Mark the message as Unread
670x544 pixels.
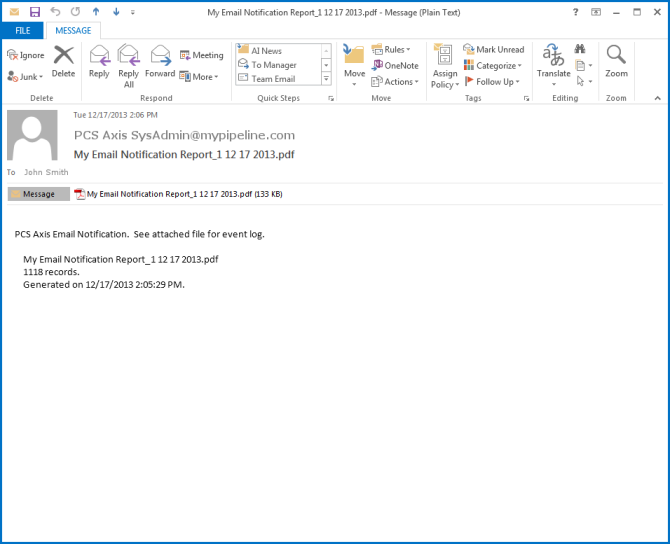[494, 50]
